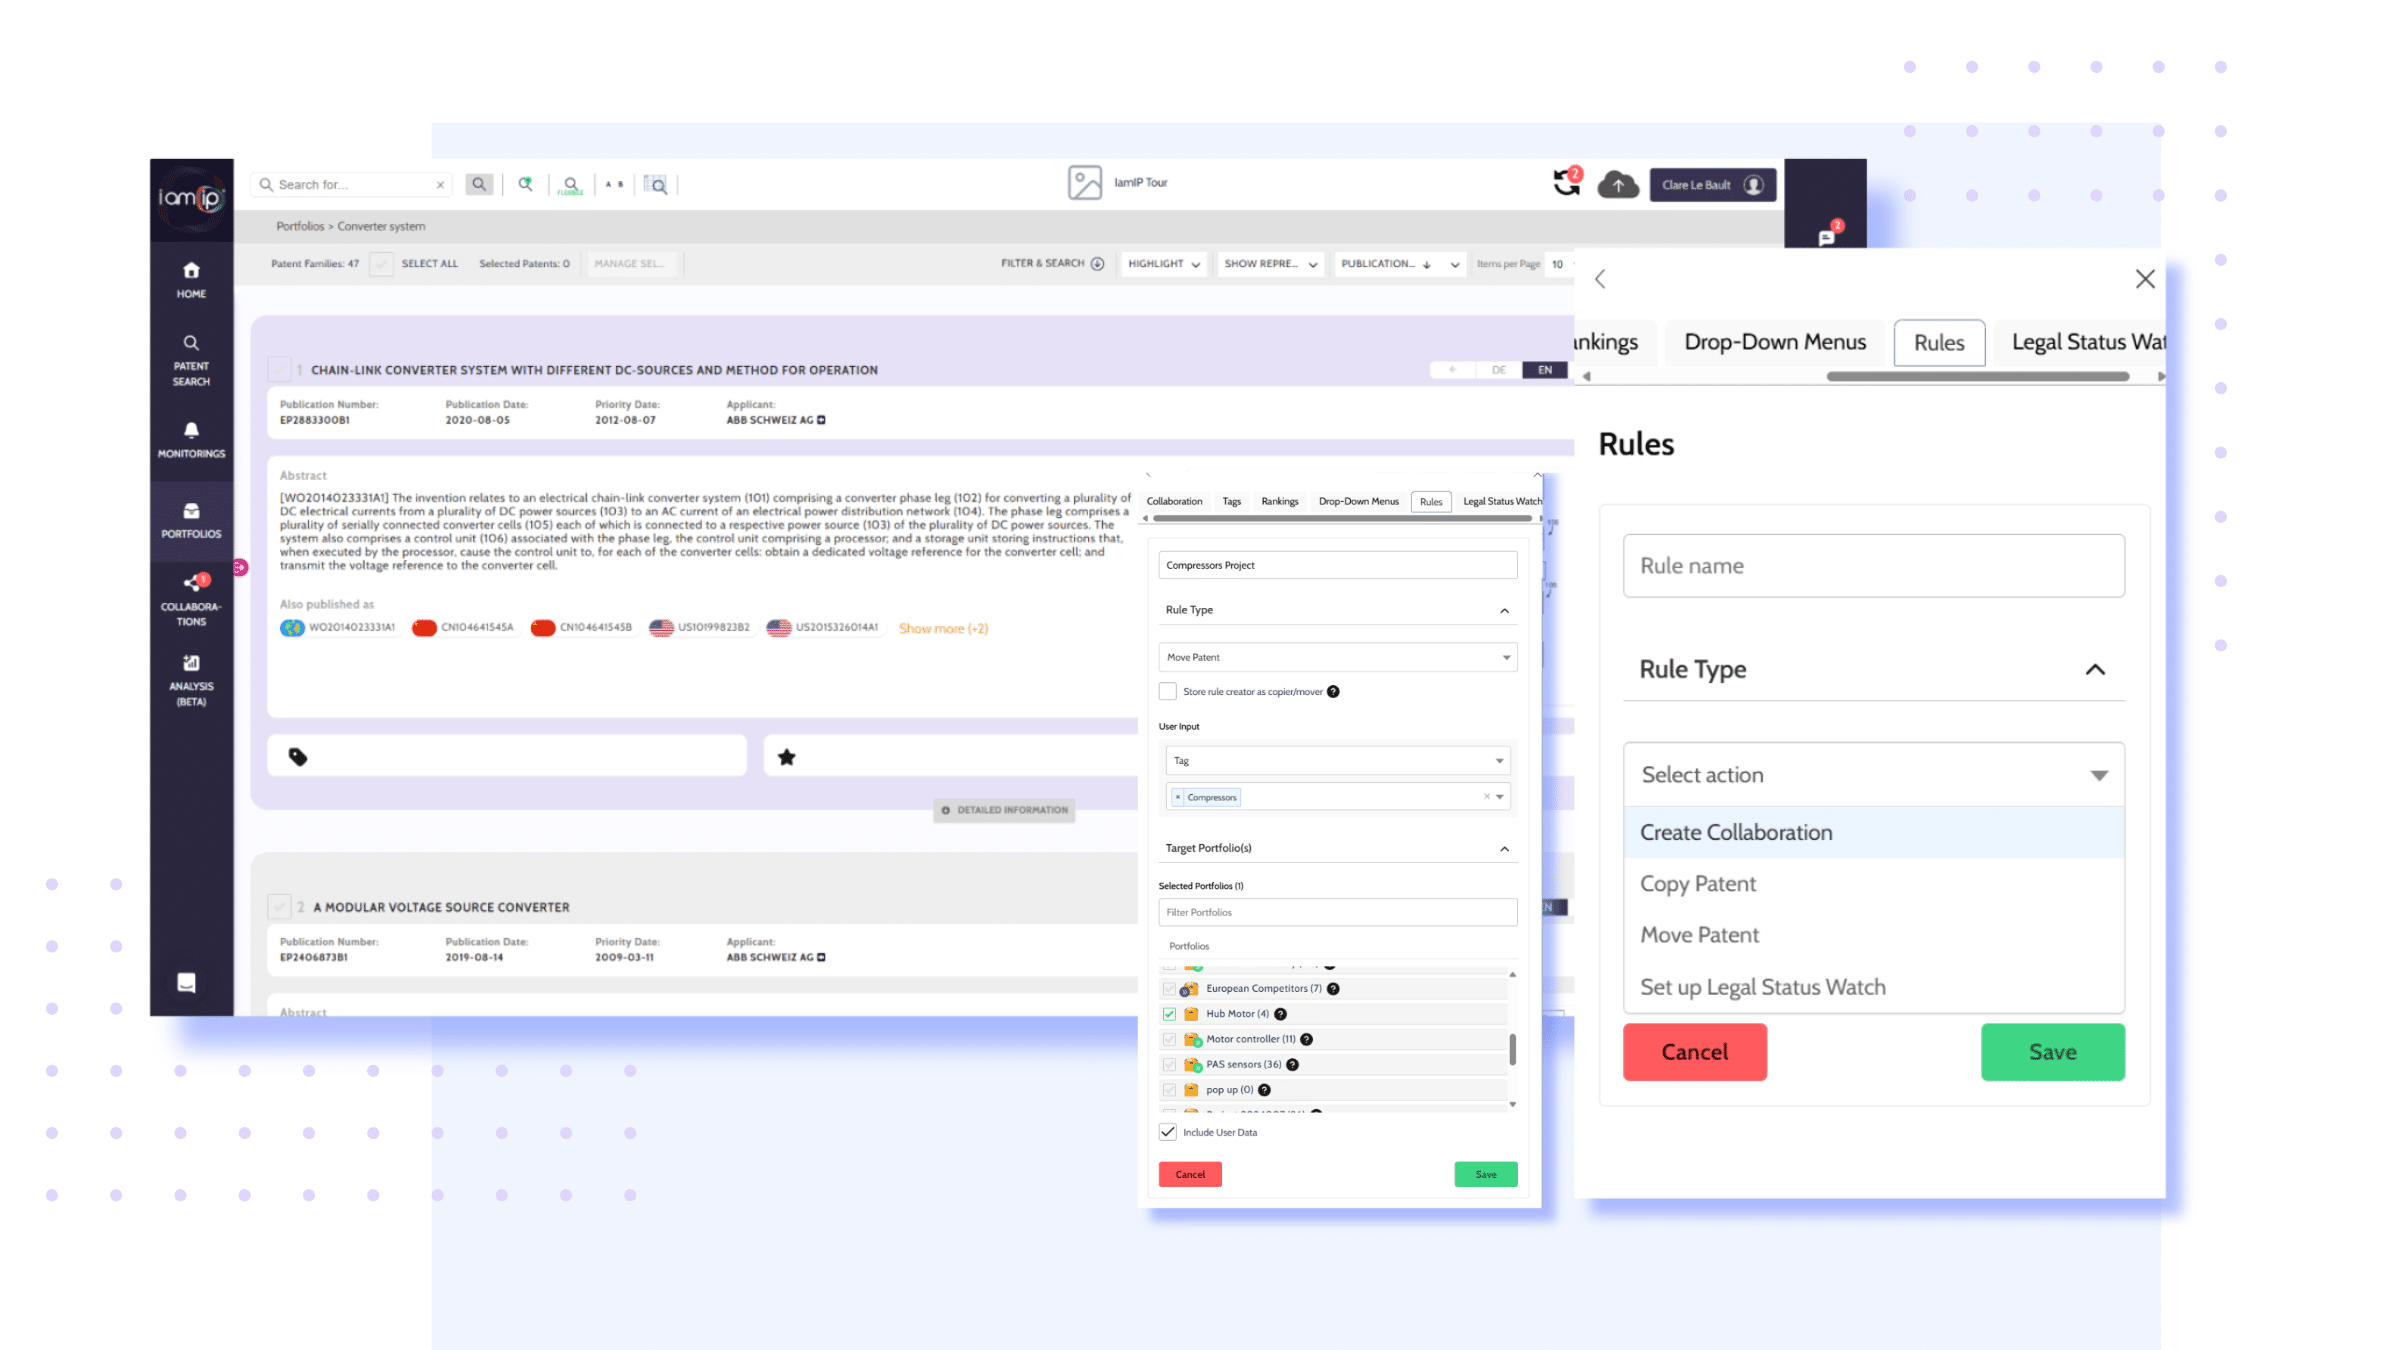Uncheck the Hub Motor portfolio checkbox
Screen dimensions: 2400x1350
pos(1169,1013)
